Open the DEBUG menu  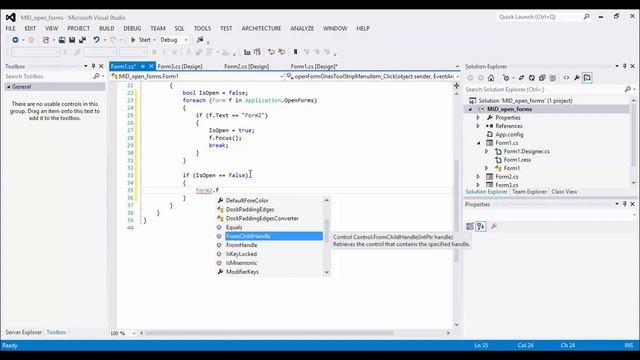click(x=132, y=28)
